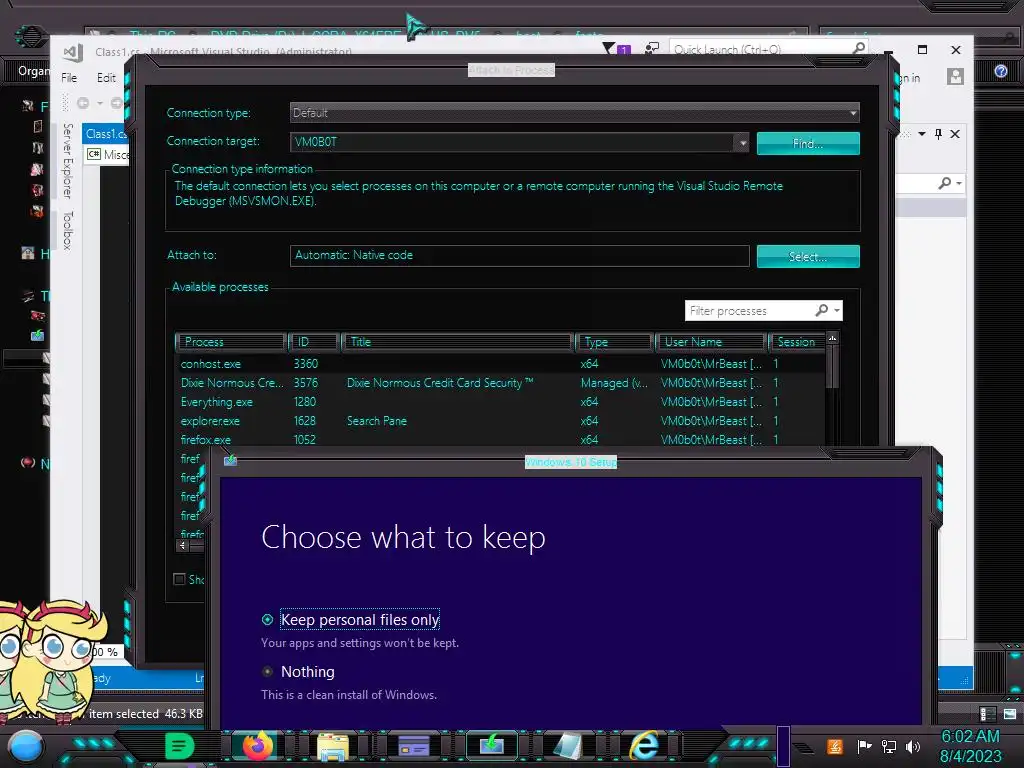This screenshot has height=768, width=1024.
Task: Click the search icon in Visual Studio side panel
Action: point(944,184)
